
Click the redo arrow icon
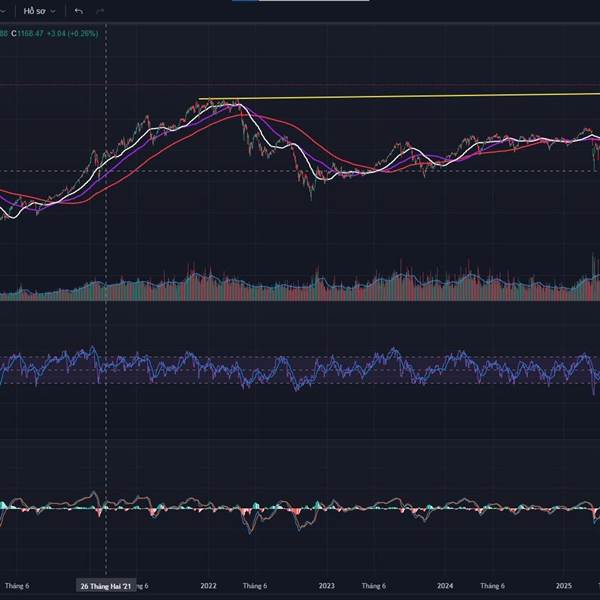[x=100, y=11]
